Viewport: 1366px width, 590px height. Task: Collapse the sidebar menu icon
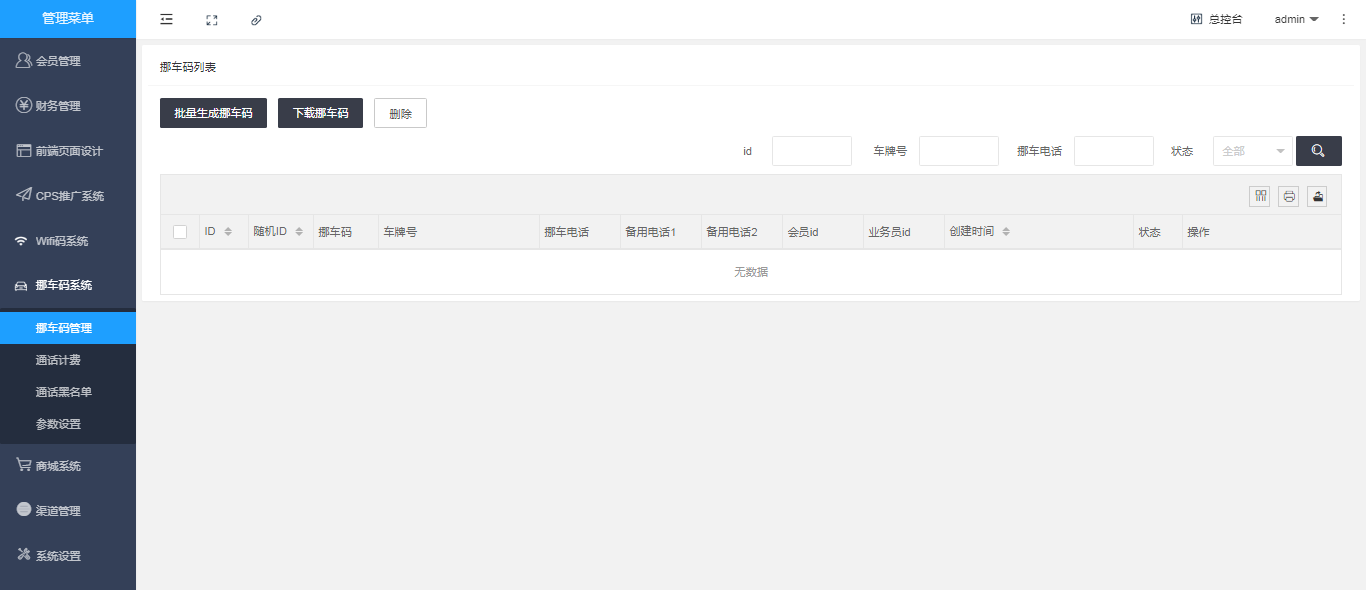[166, 19]
